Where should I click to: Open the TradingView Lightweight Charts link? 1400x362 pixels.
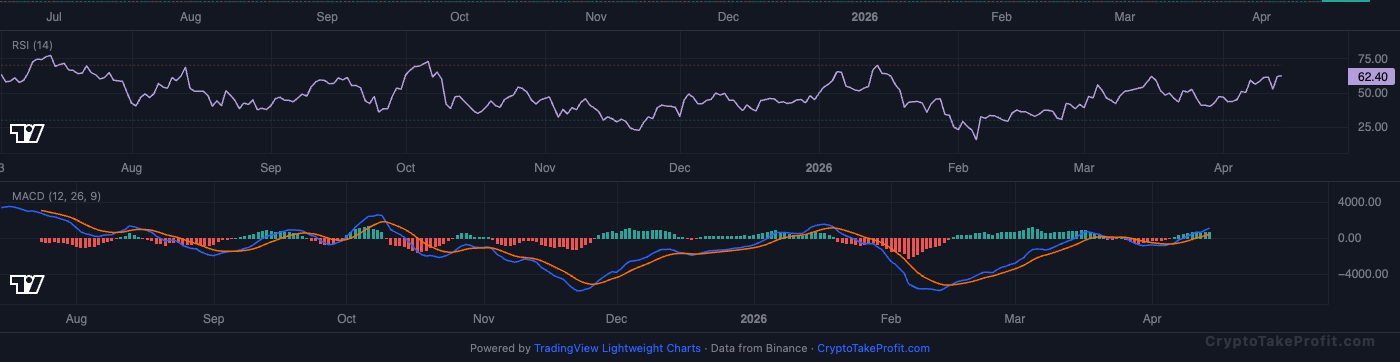click(x=617, y=348)
